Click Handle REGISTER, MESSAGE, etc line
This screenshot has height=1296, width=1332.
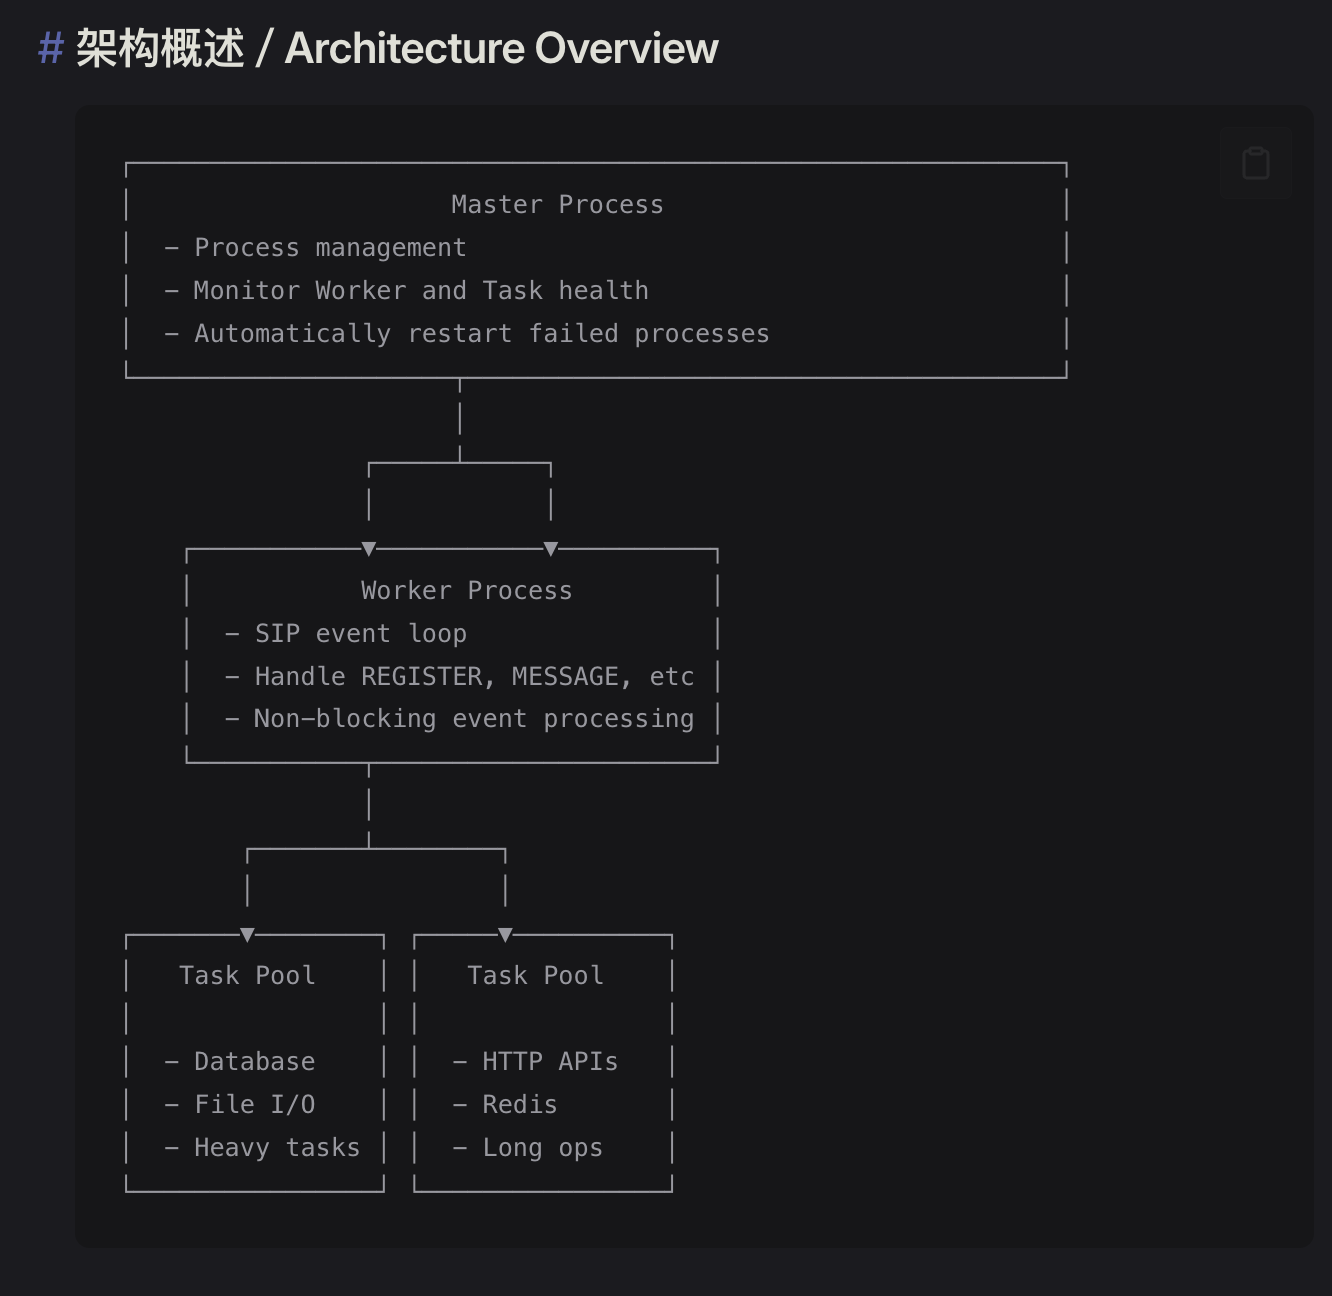[x=474, y=677]
